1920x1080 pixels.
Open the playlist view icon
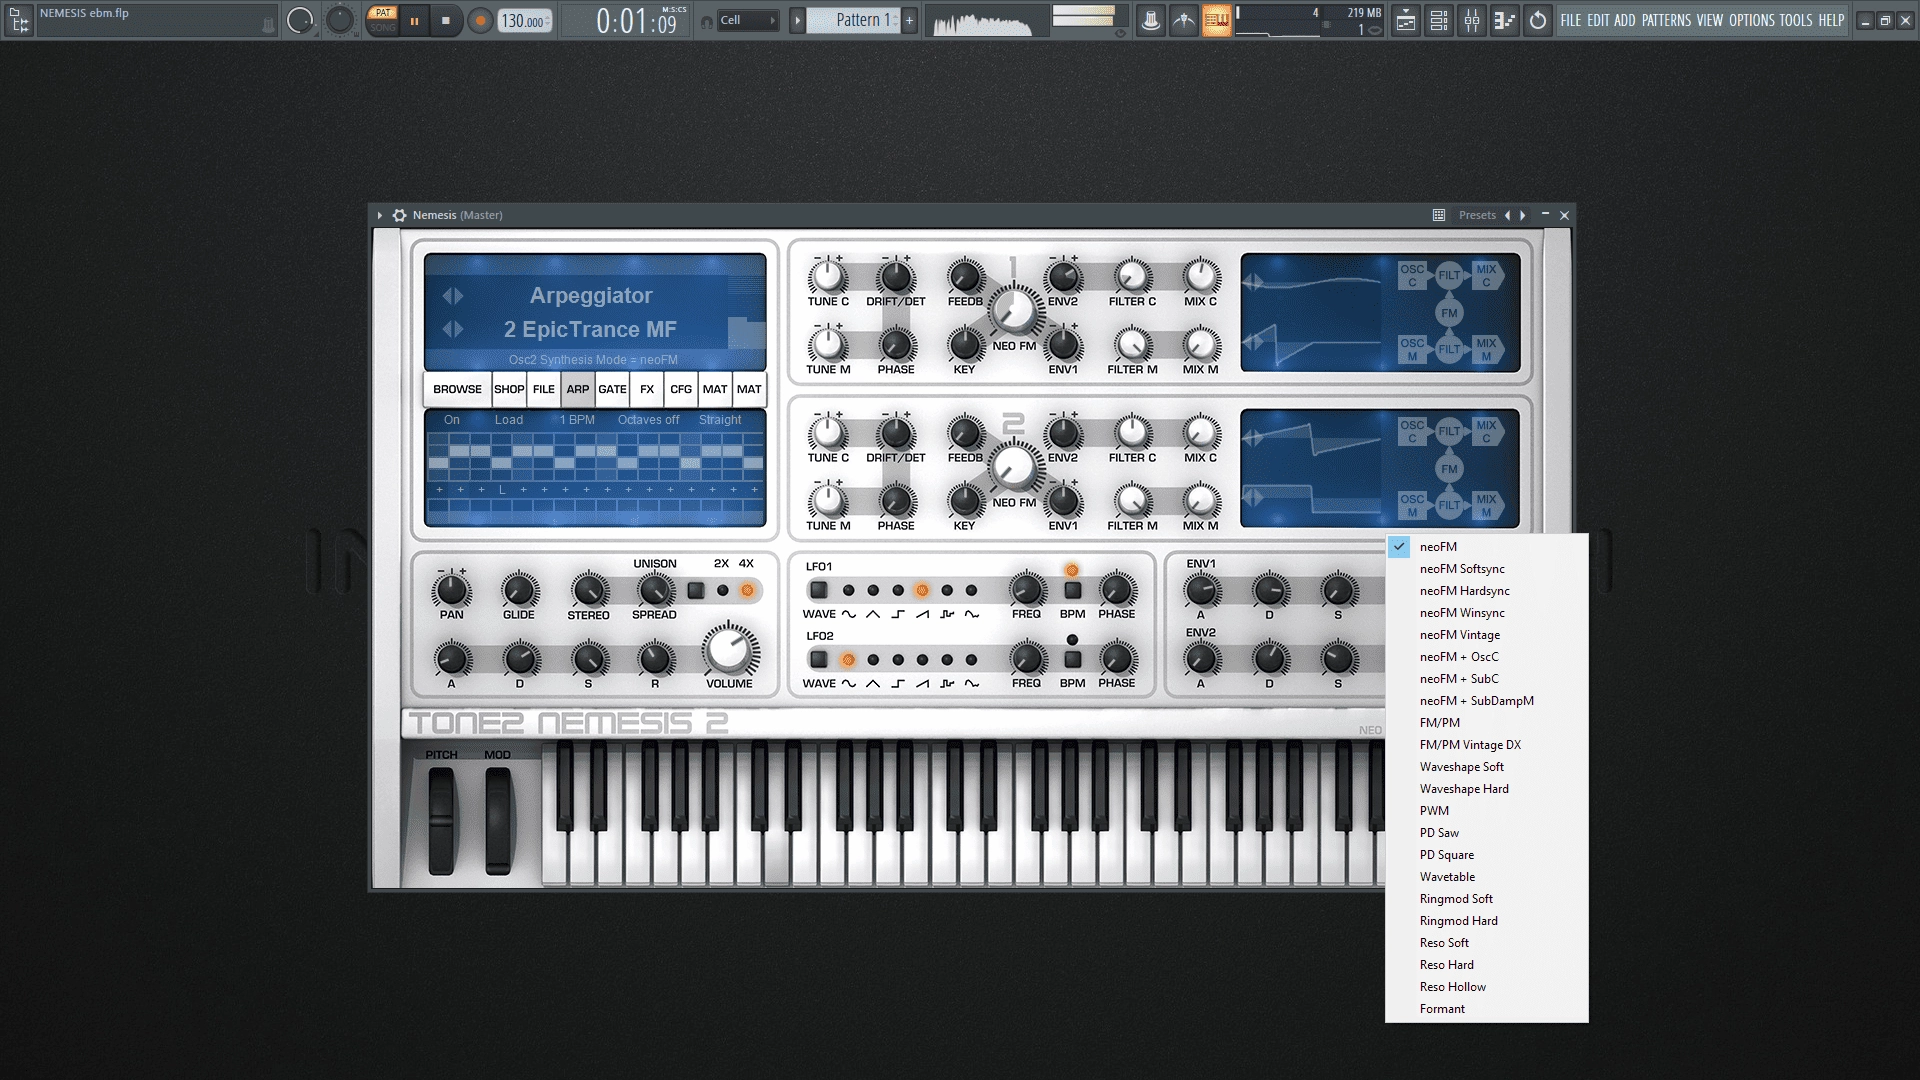pyautogui.click(x=1406, y=20)
